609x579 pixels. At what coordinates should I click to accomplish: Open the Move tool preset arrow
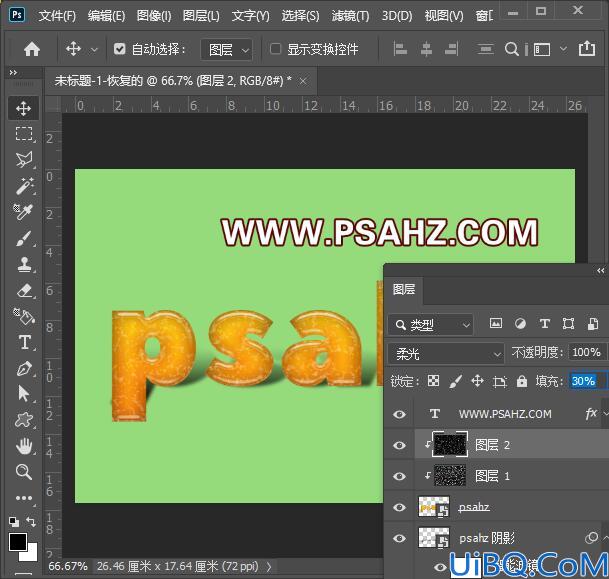tap(94, 50)
